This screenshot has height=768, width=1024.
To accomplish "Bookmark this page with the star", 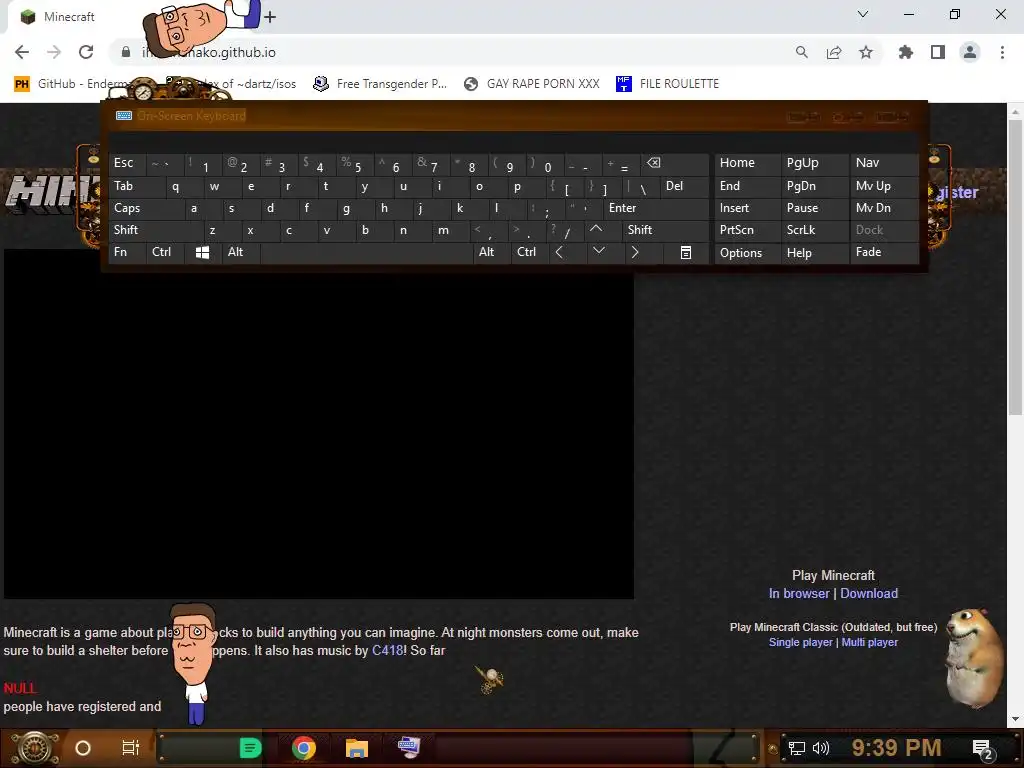I will click(866, 52).
